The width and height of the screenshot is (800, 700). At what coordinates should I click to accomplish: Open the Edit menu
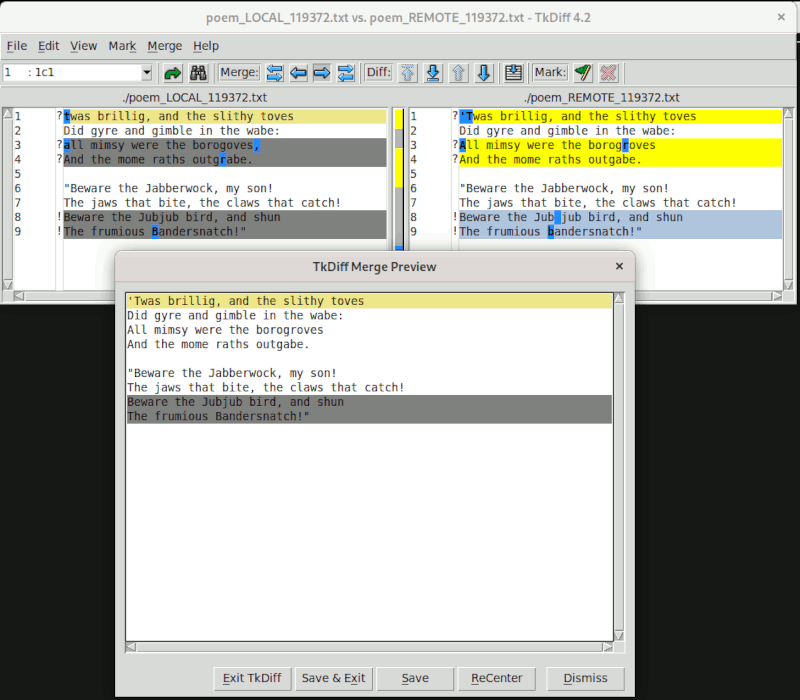pyautogui.click(x=48, y=46)
